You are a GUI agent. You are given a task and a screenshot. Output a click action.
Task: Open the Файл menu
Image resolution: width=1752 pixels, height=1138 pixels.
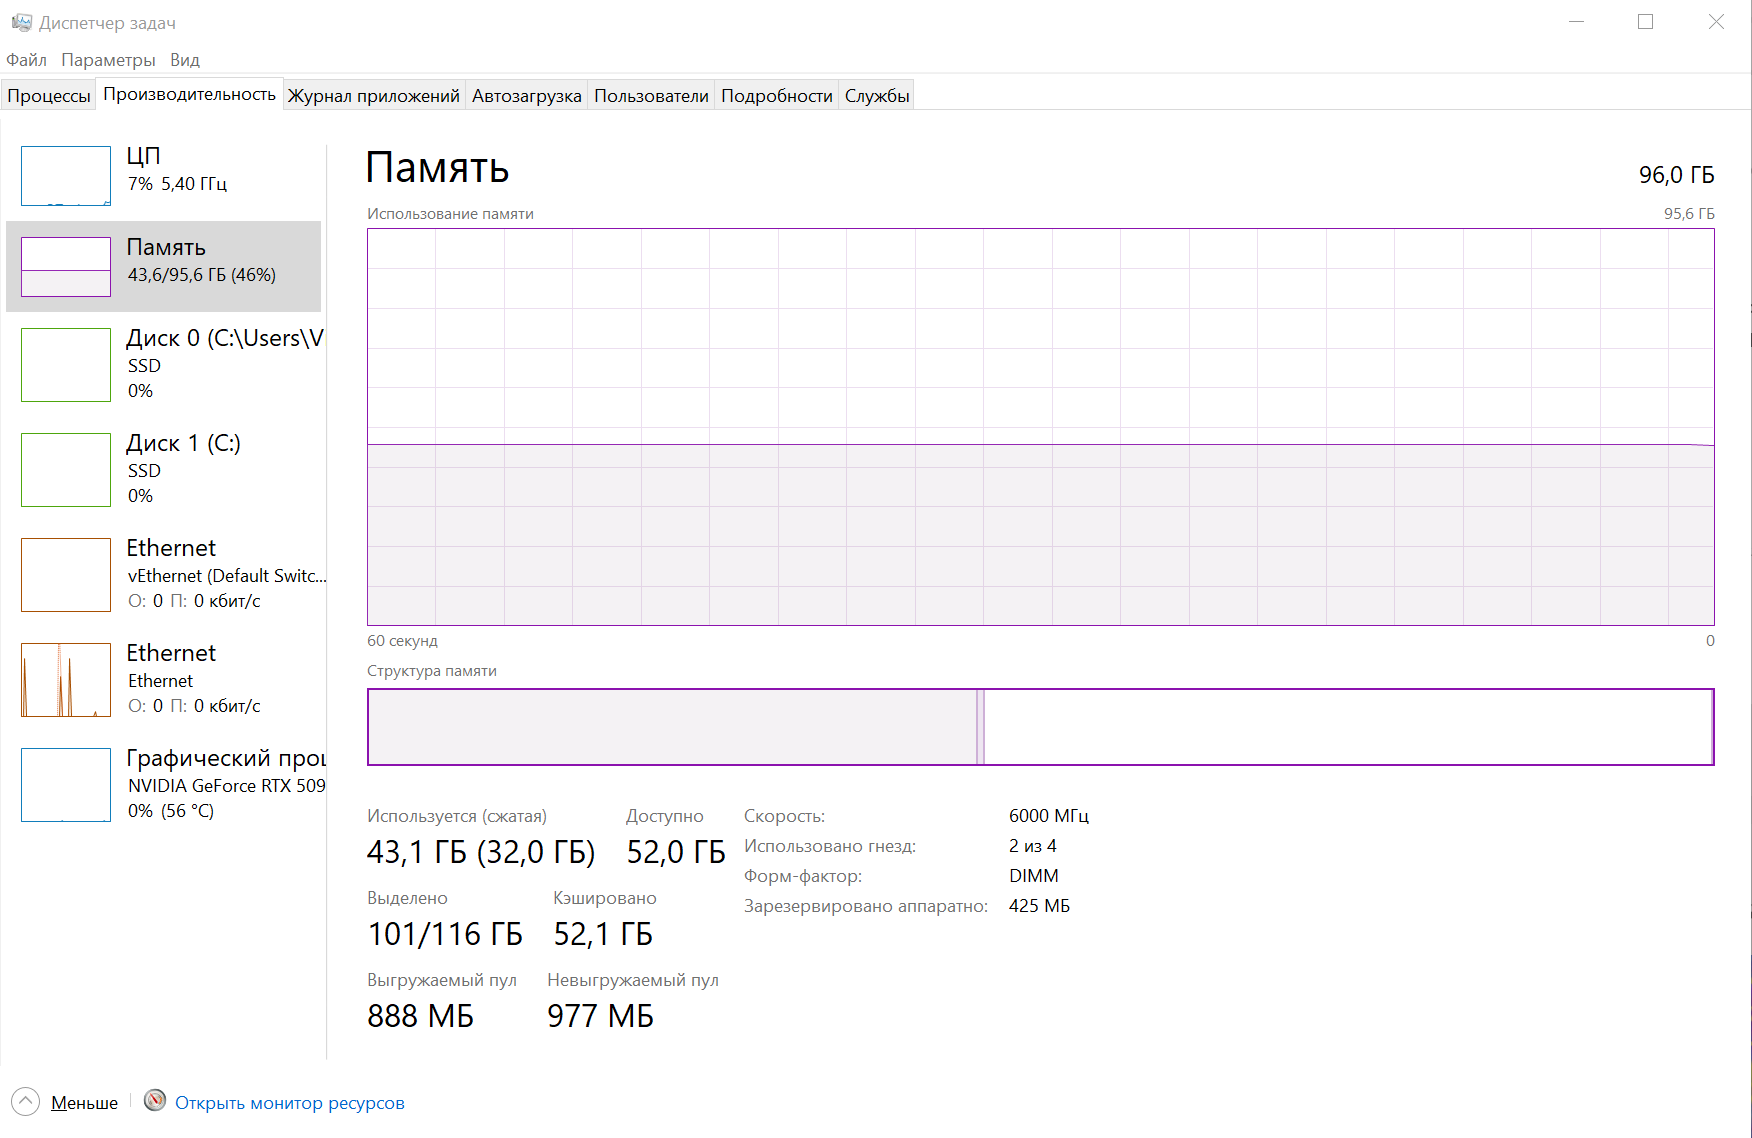tap(27, 60)
